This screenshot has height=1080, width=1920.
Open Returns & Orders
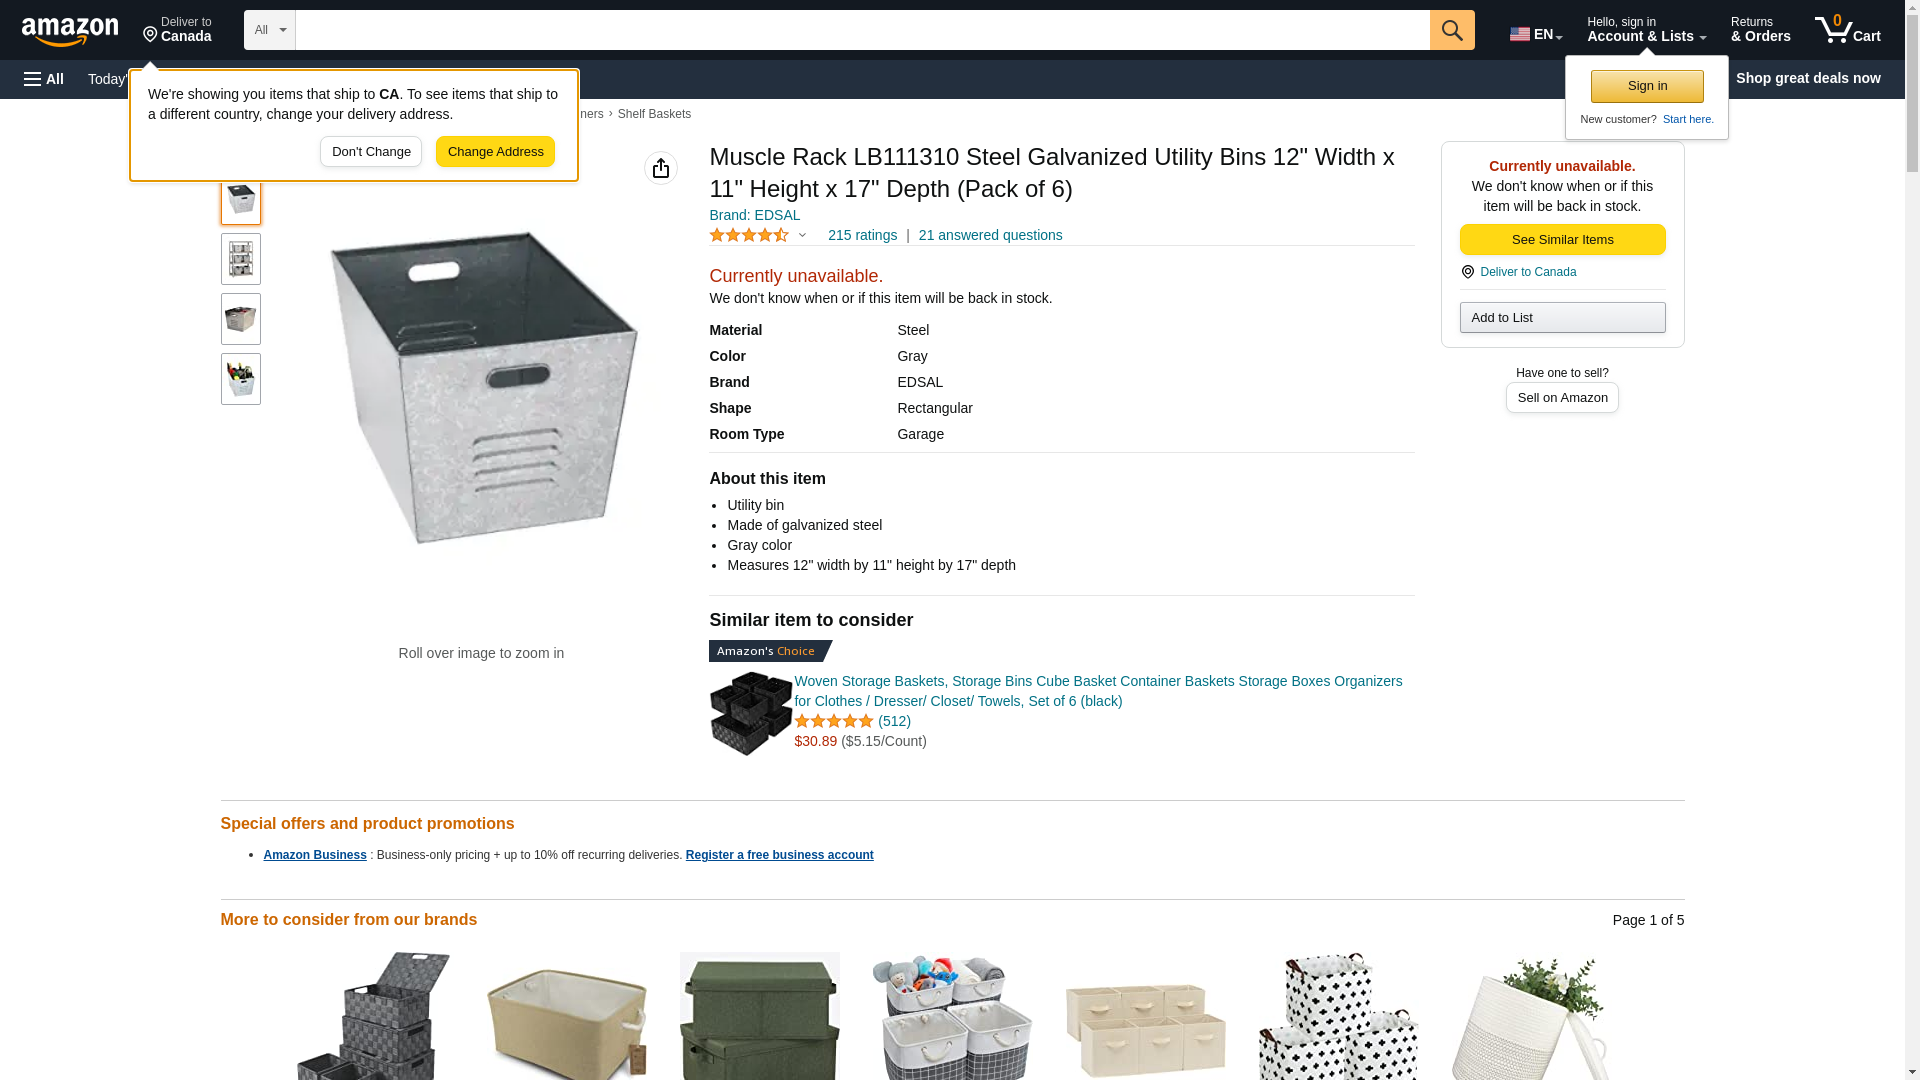pyautogui.click(x=1760, y=30)
